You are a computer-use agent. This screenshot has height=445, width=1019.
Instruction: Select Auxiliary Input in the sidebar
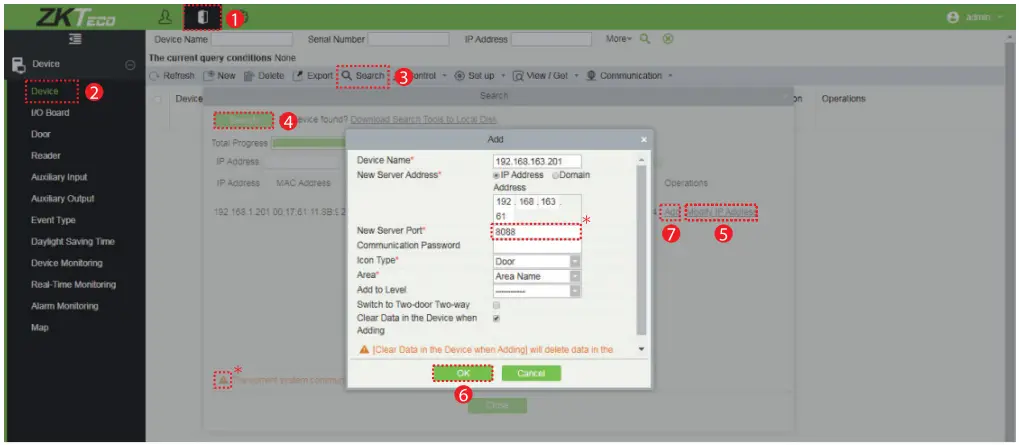pos(59,177)
